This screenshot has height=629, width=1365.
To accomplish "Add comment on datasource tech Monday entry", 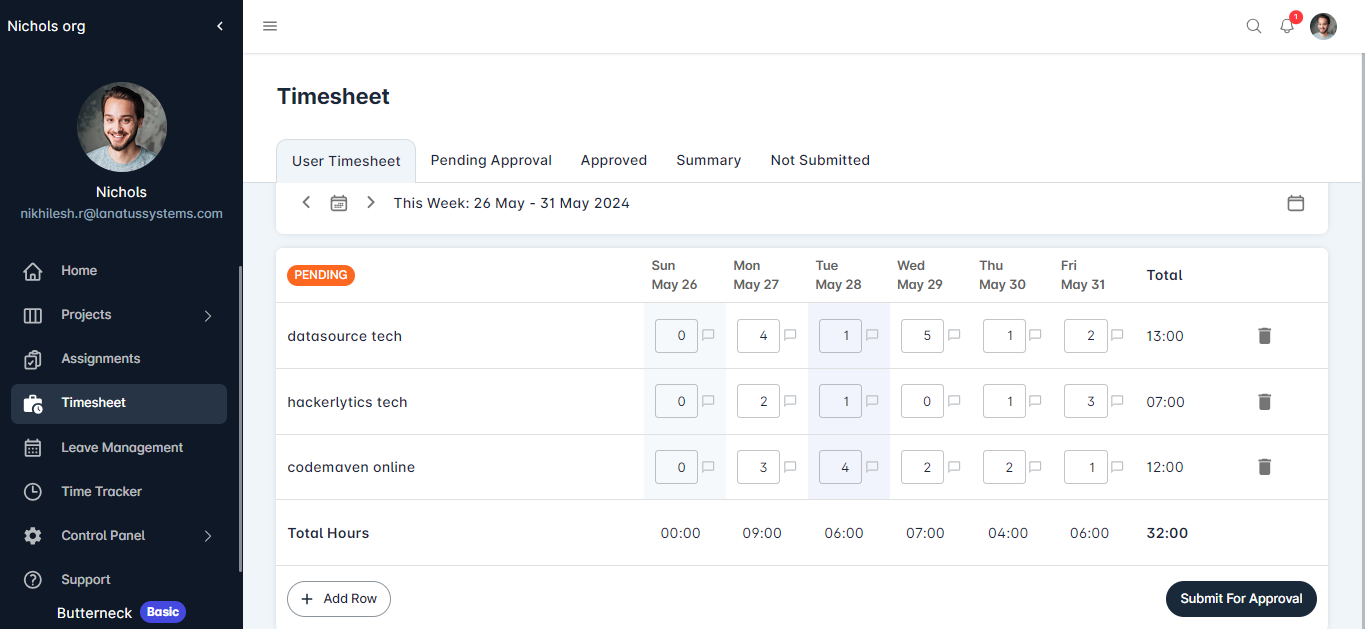I will [x=790, y=336].
